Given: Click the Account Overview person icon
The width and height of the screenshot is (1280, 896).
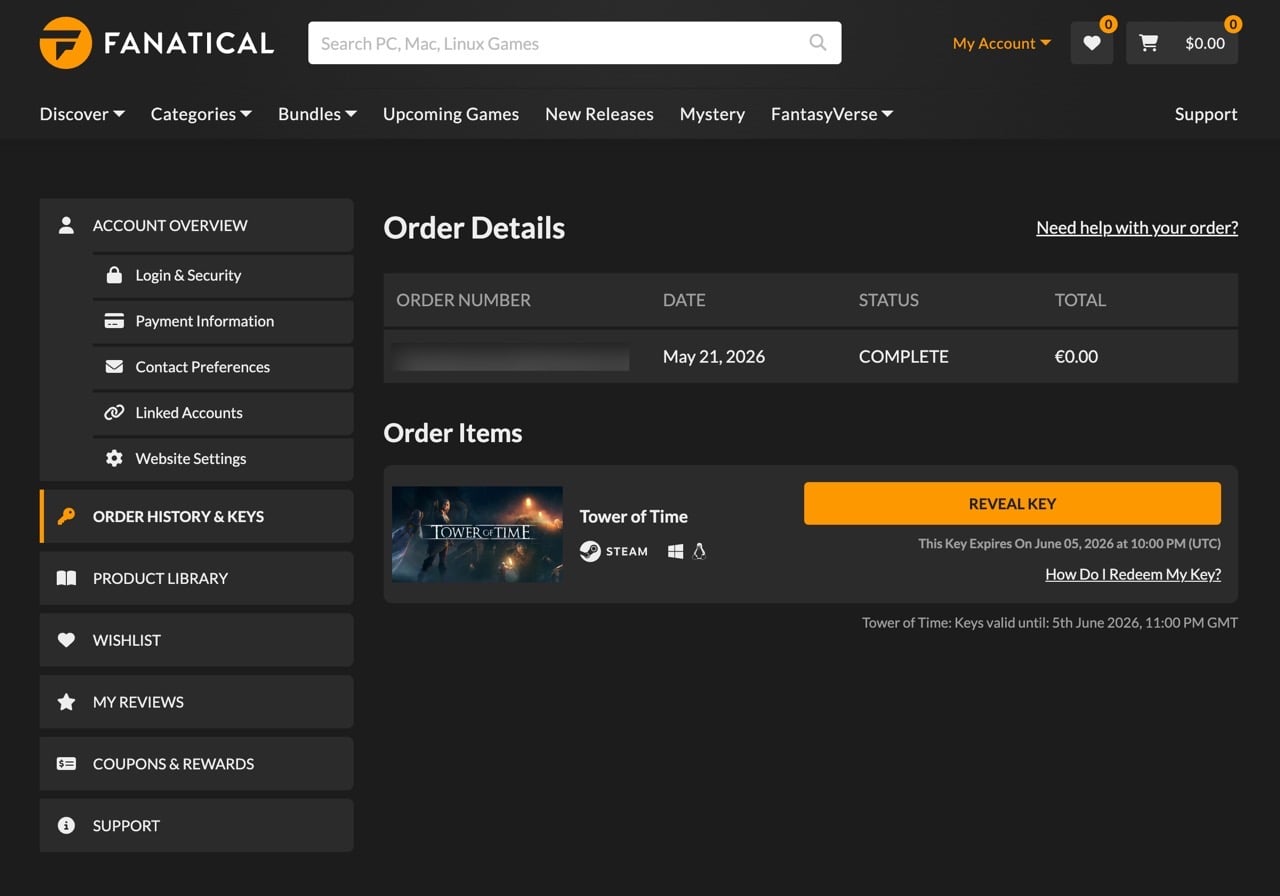Looking at the screenshot, I should [66, 225].
